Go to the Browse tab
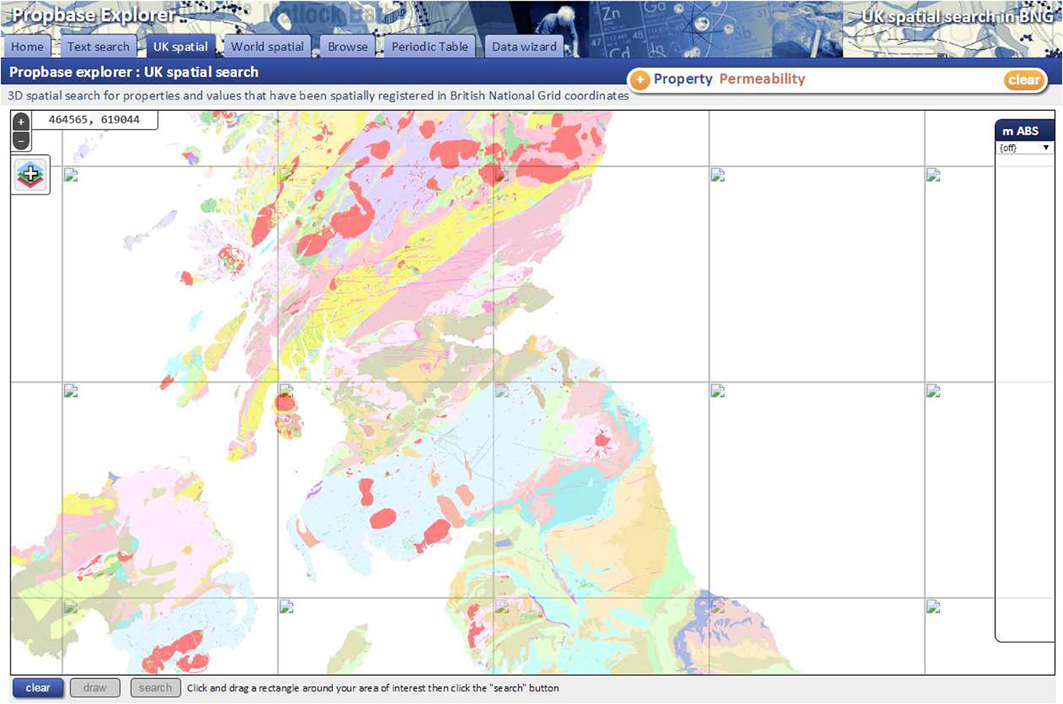The height and width of the screenshot is (704, 1063). point(347,46)
